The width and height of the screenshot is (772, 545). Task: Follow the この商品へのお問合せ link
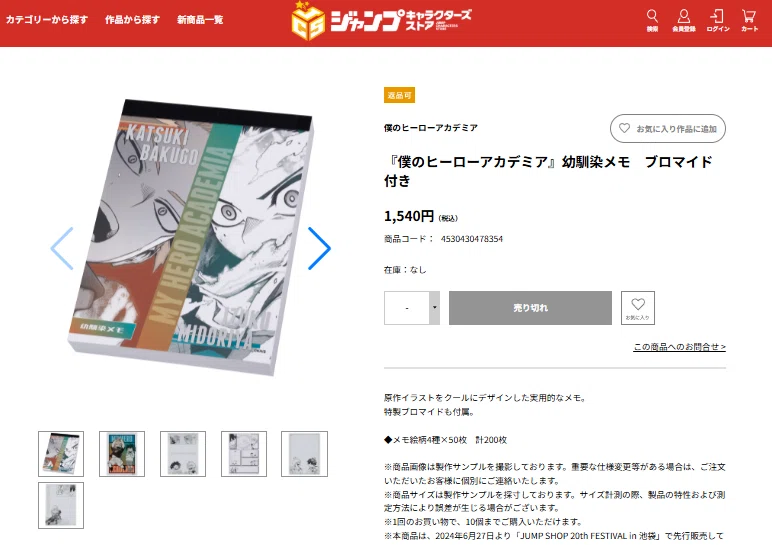click(679, 347)
